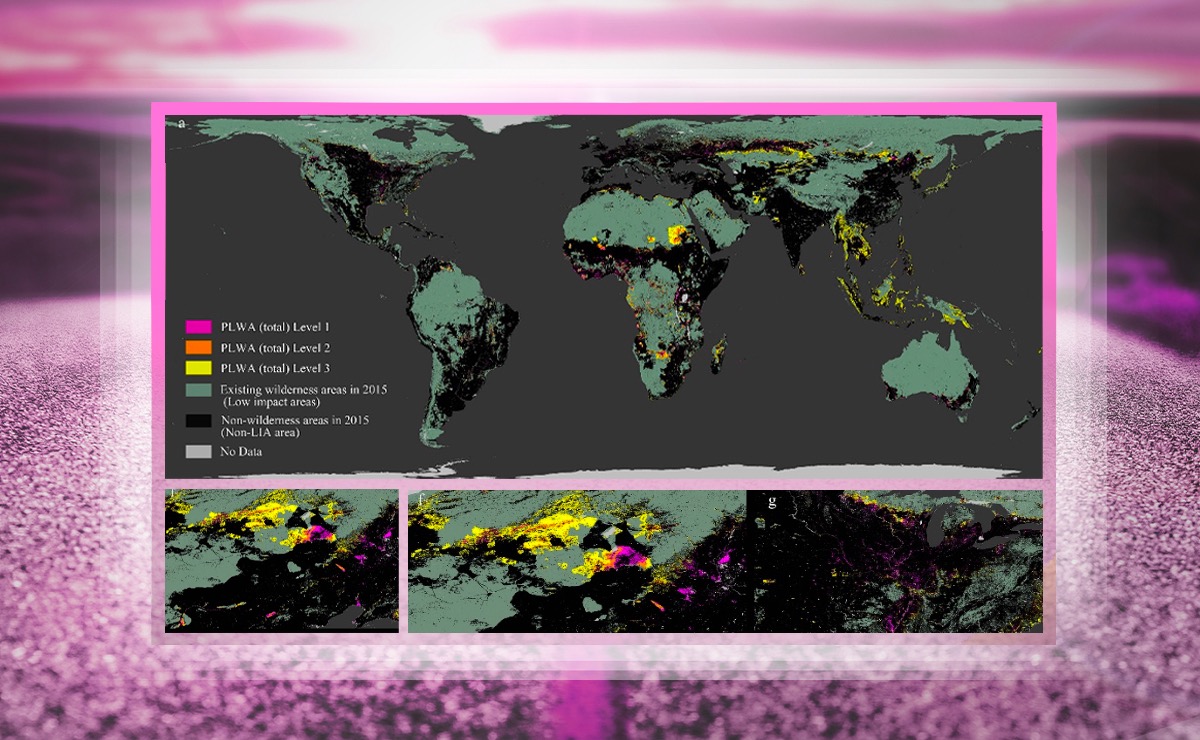Screen dimensions: 1200x740
Task: Select the black non-wilderness areas legend swatch
Action: coord(198,422)
